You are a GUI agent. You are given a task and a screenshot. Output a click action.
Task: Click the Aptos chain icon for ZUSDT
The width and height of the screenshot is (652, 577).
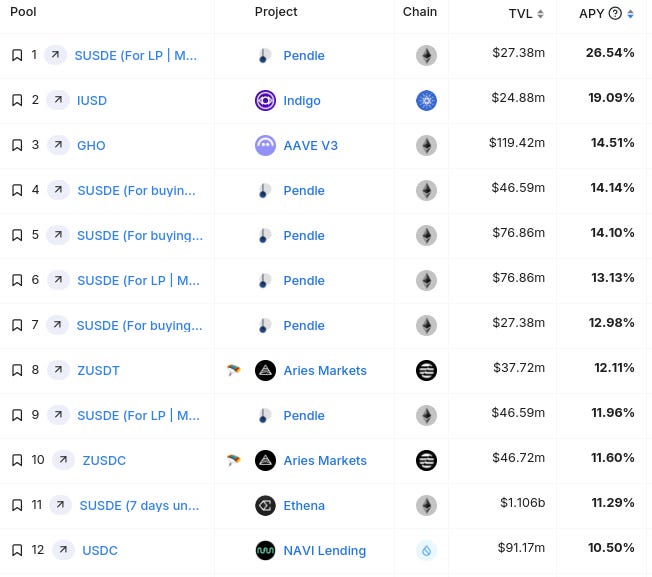coord(426,370)
